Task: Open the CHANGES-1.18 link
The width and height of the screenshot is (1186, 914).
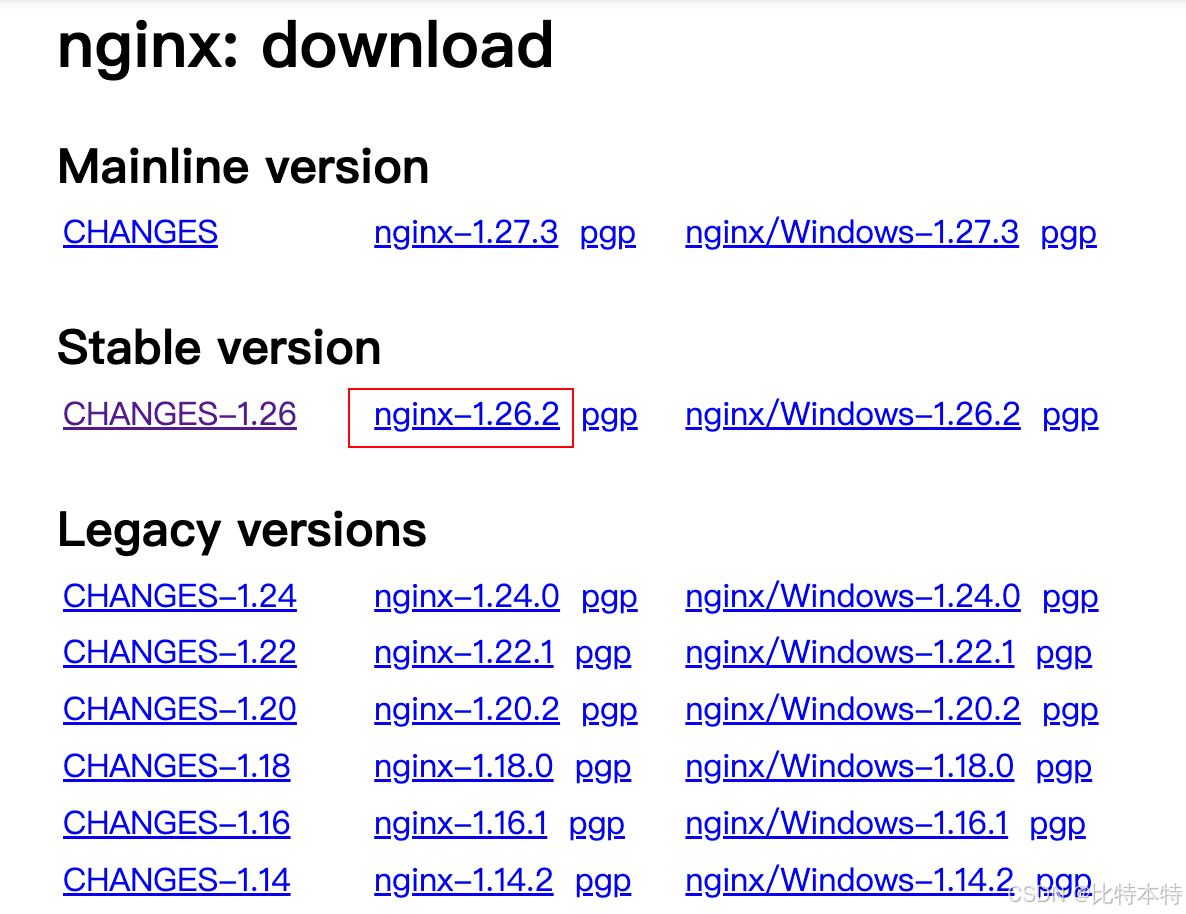Action: (x=176, y=766)
